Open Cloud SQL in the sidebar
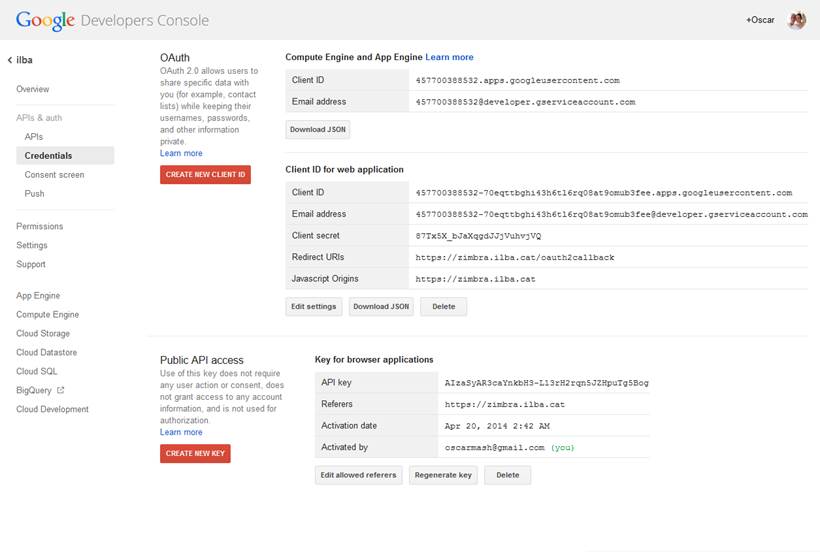Viewport: 820px width, 552px height. pyautogui.click(x=36, y=371)
